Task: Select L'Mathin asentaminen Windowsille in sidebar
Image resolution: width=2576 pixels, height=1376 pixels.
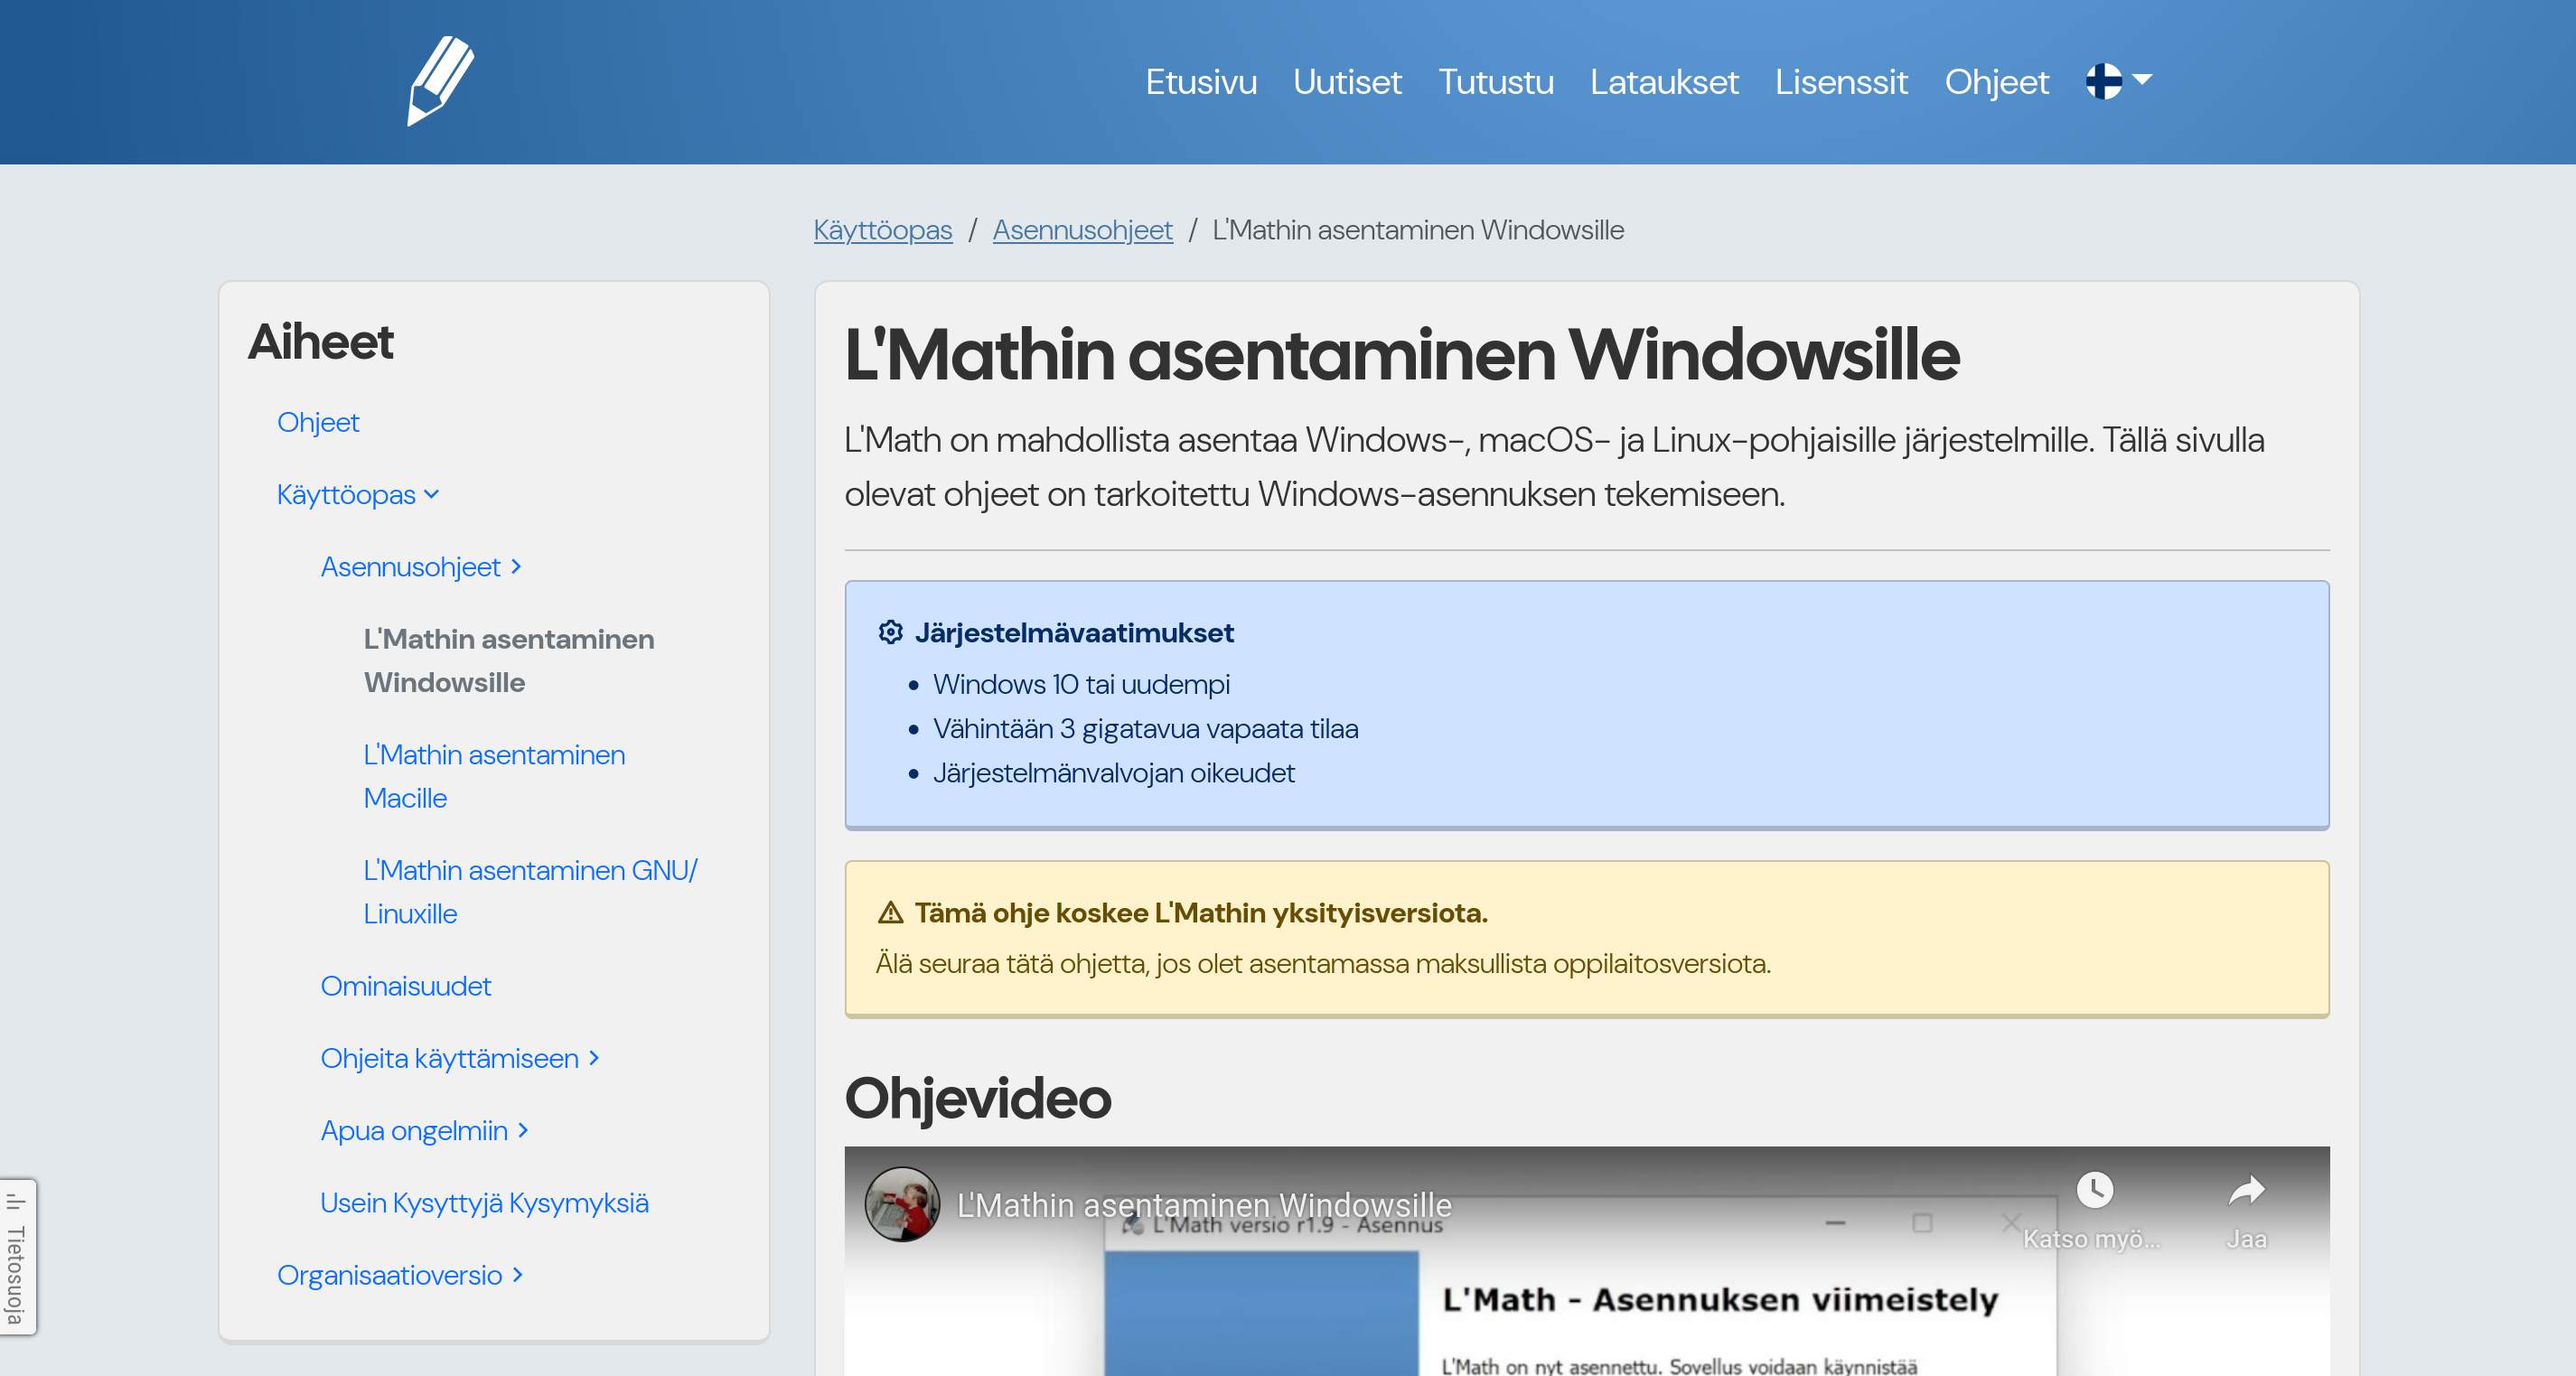Action: [x=509, y=661]
